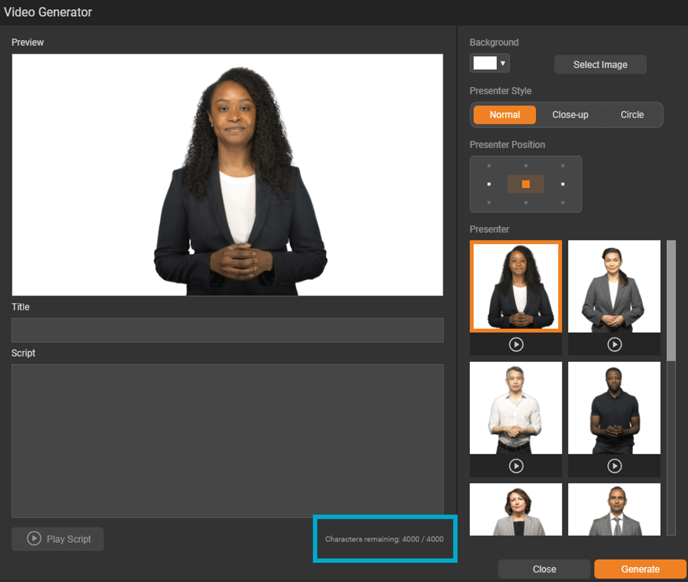Set presenter position to middle left
The height and width of the screenshot is (582, 688).
tap(489, 184)
